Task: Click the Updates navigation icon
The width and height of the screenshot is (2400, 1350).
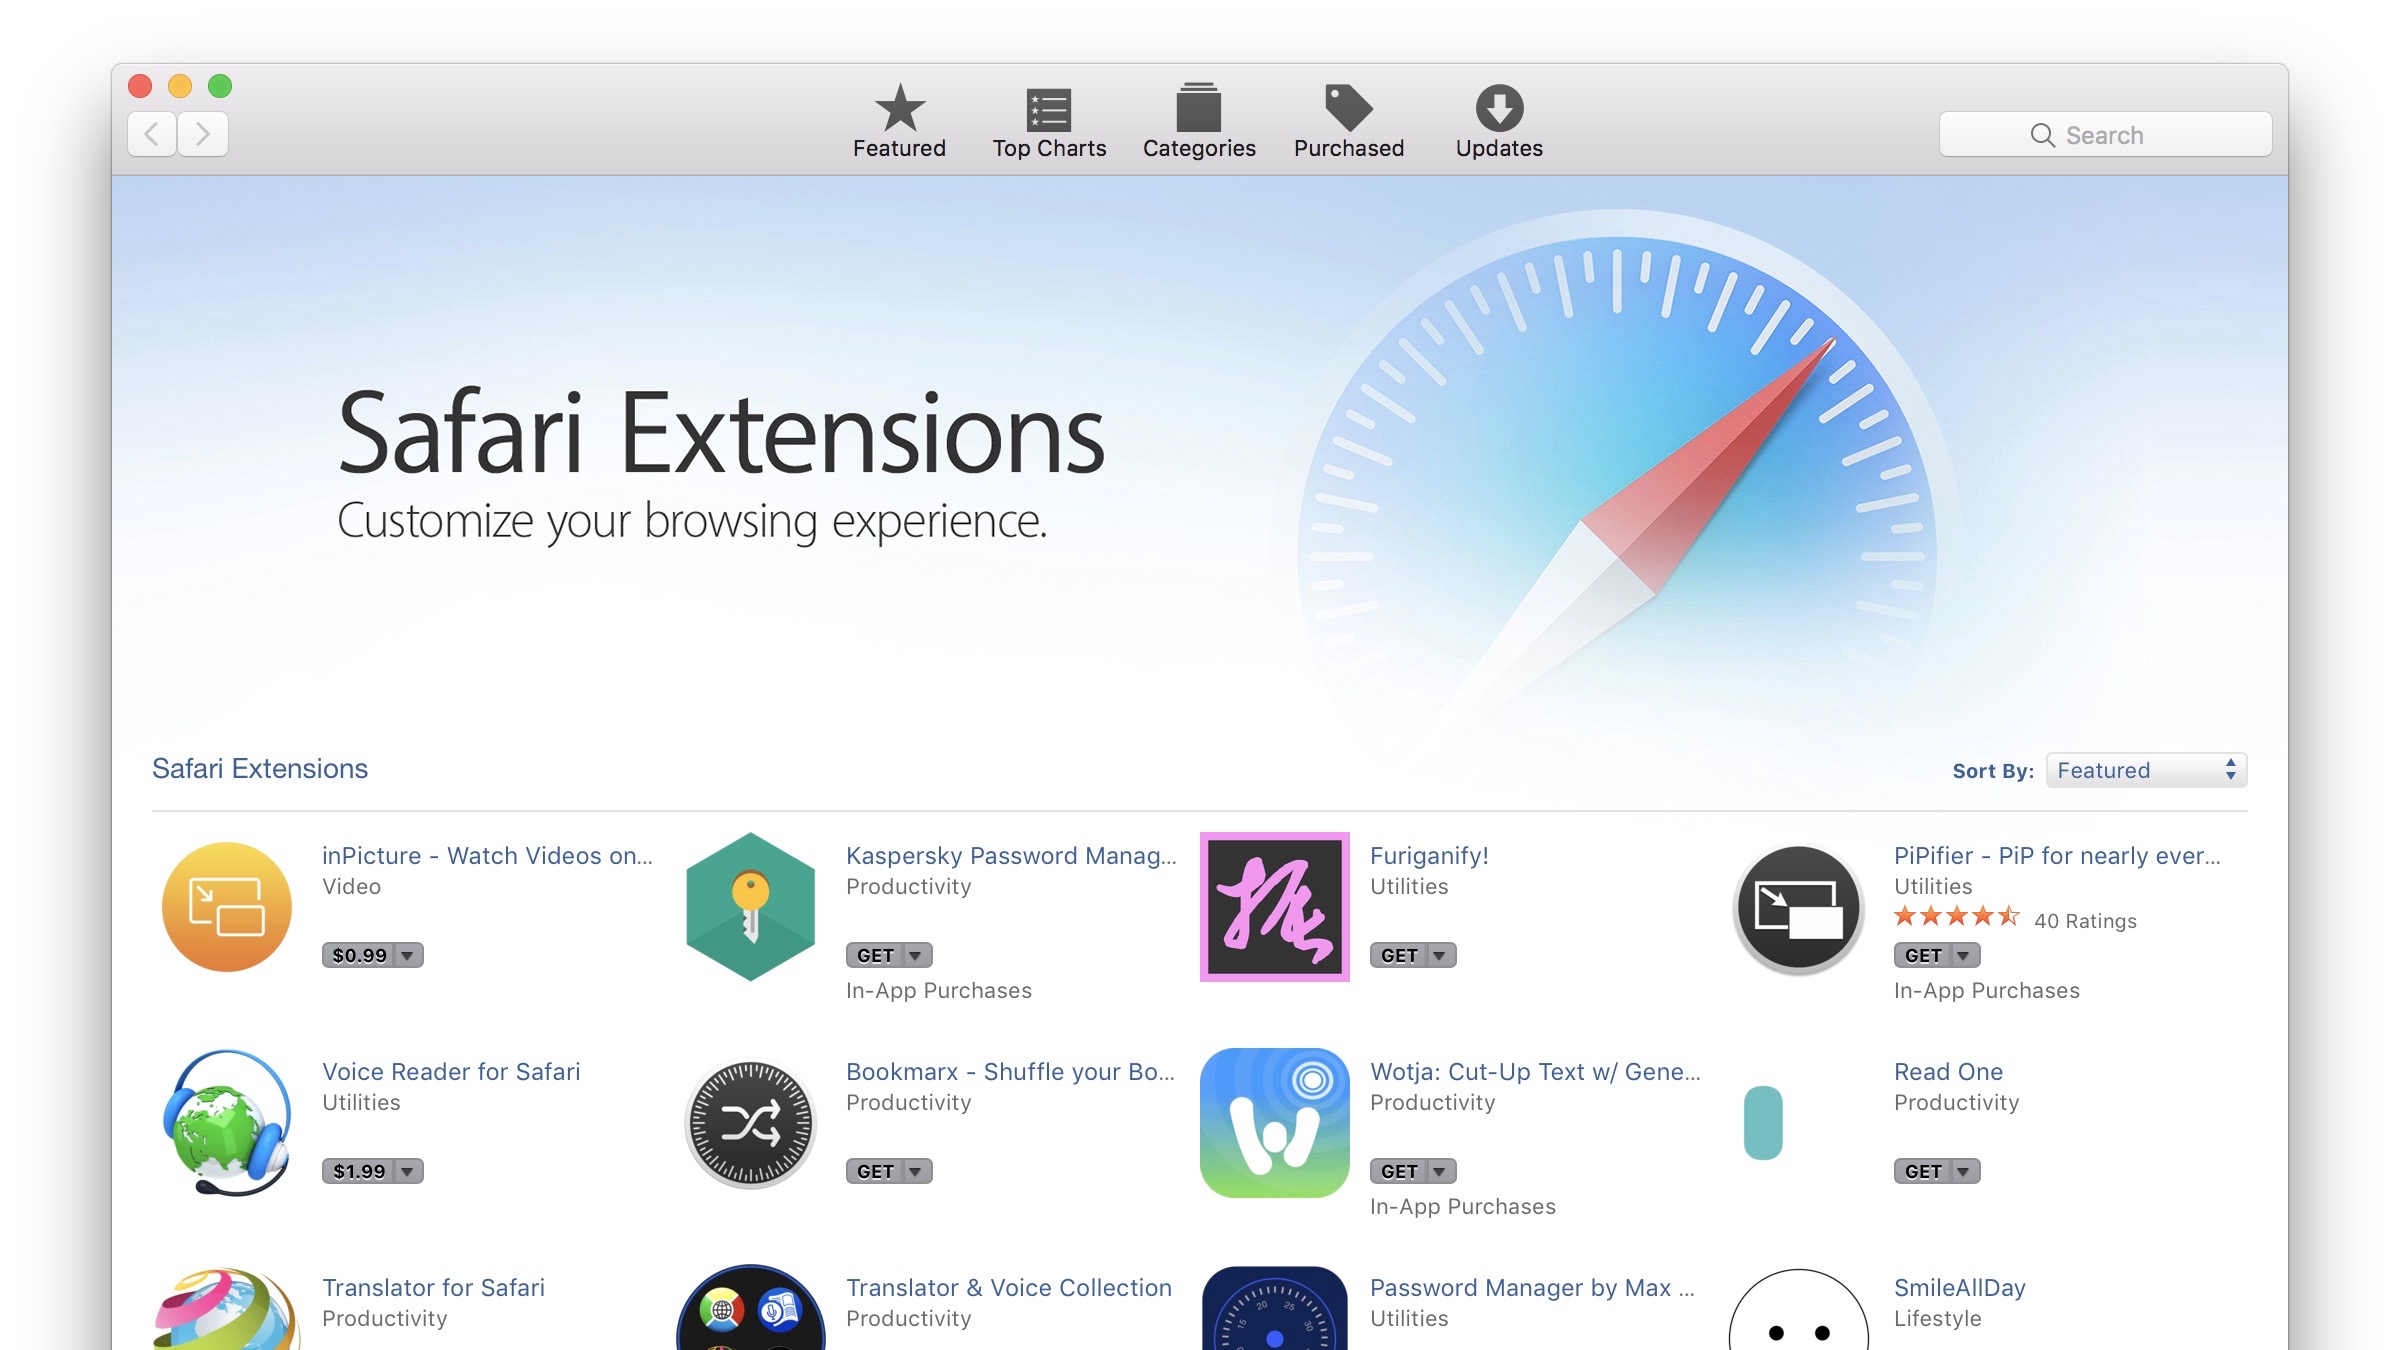Action: [x=1498, y=117]
